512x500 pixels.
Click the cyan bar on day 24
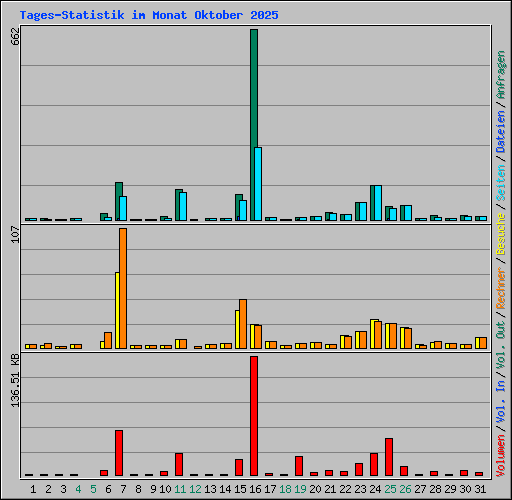(378, 203)
